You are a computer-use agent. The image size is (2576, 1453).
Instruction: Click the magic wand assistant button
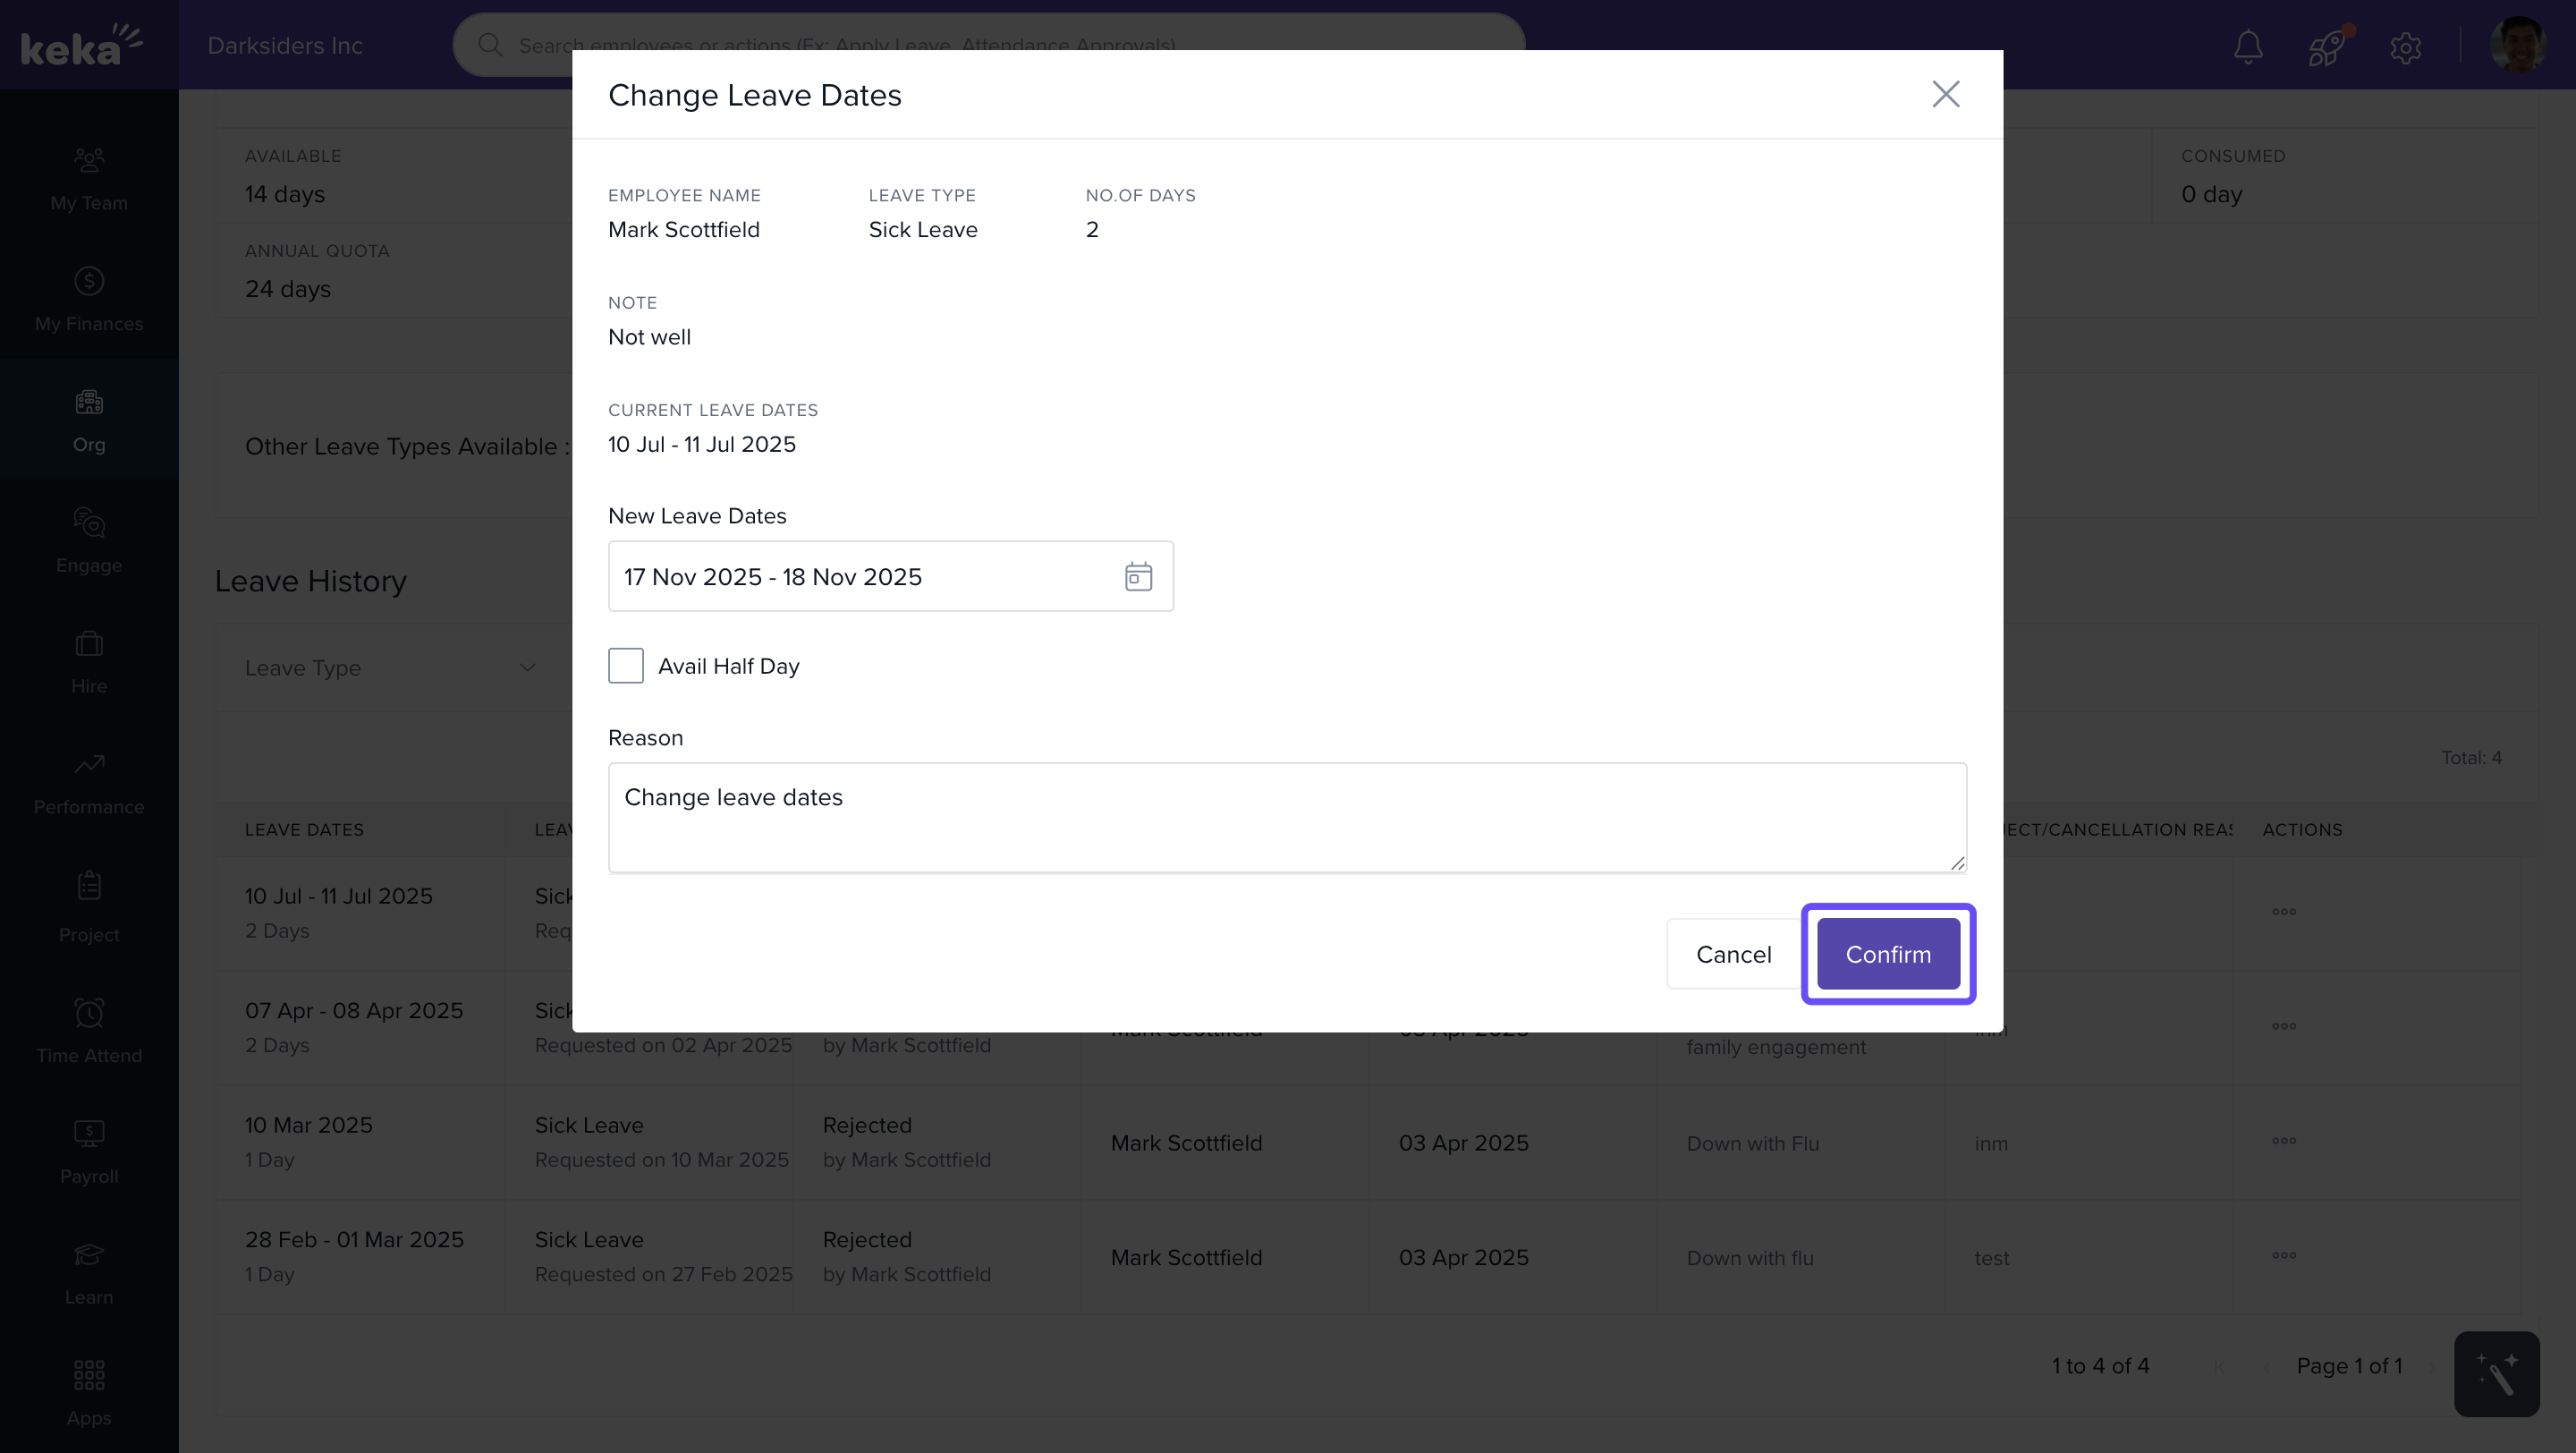coord(2496,1374)
